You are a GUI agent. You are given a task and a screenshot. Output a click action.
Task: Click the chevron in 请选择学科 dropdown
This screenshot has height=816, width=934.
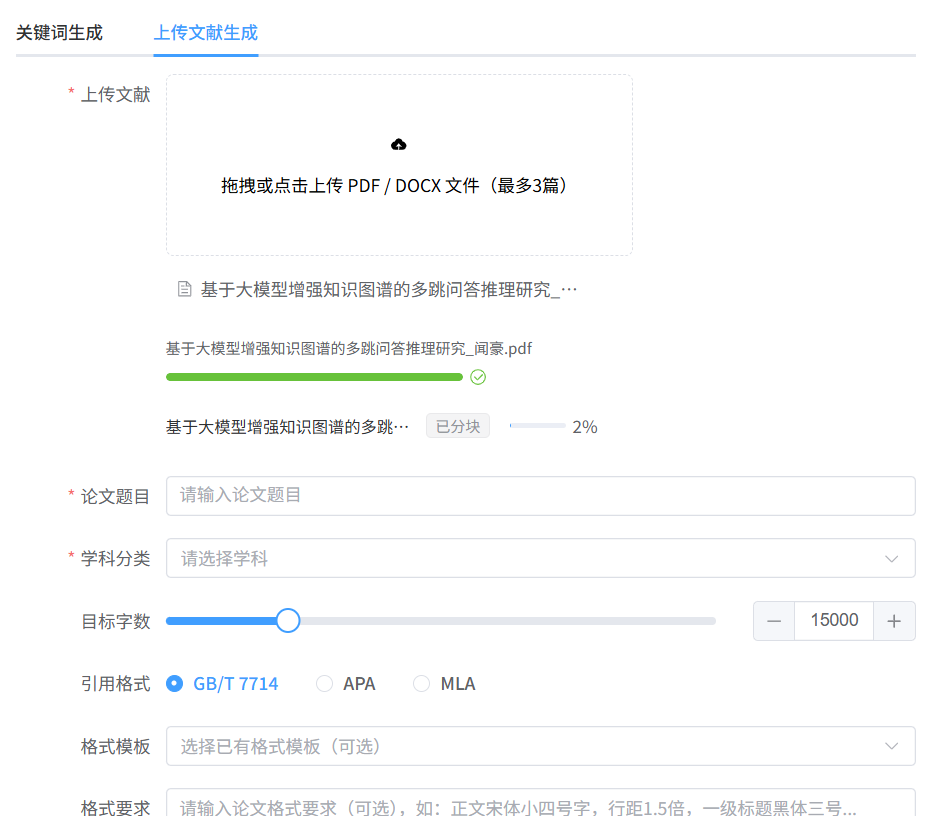click(891, 559)
